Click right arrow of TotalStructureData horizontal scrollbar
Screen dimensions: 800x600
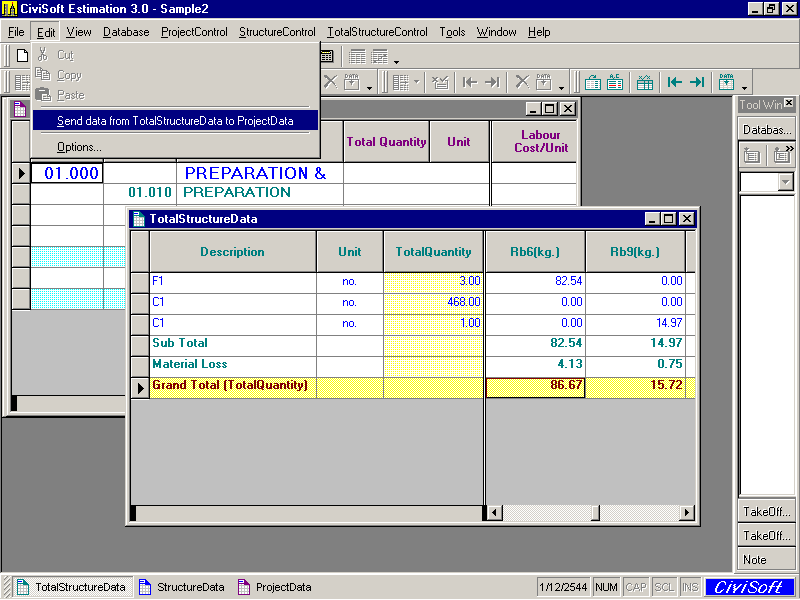[x=687, y=512]
